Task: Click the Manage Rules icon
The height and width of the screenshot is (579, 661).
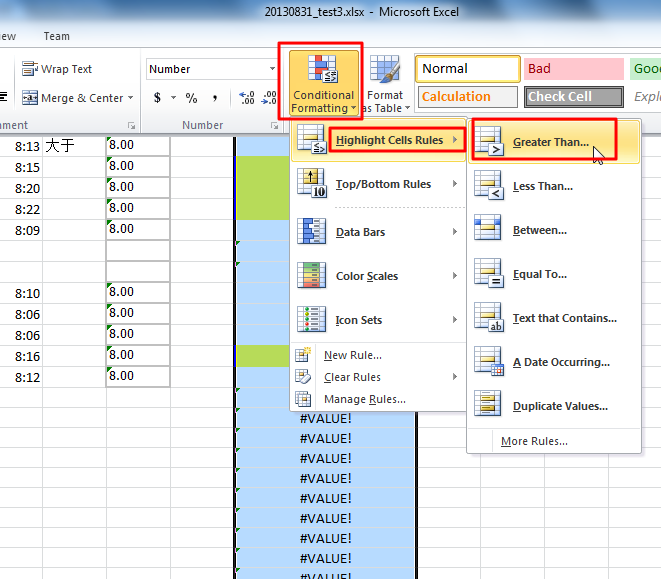Action: (x=303, y=399)
